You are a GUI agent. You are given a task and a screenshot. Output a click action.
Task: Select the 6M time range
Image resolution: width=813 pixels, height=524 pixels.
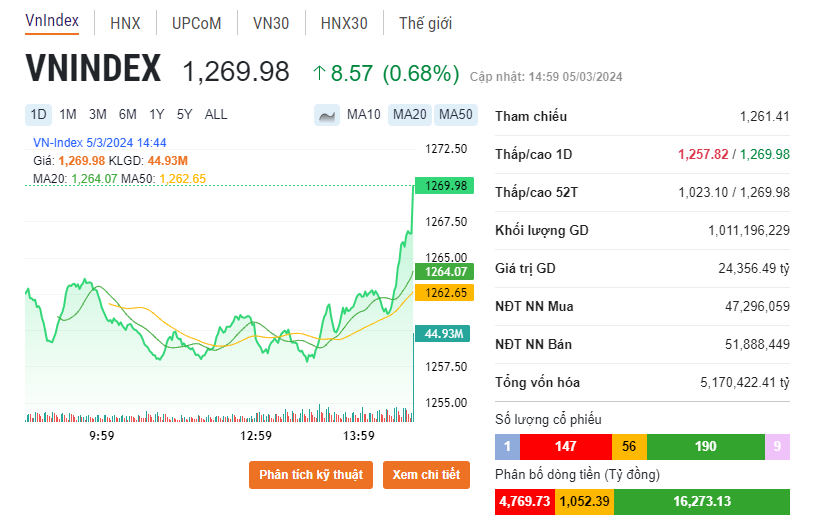point(128,115)
